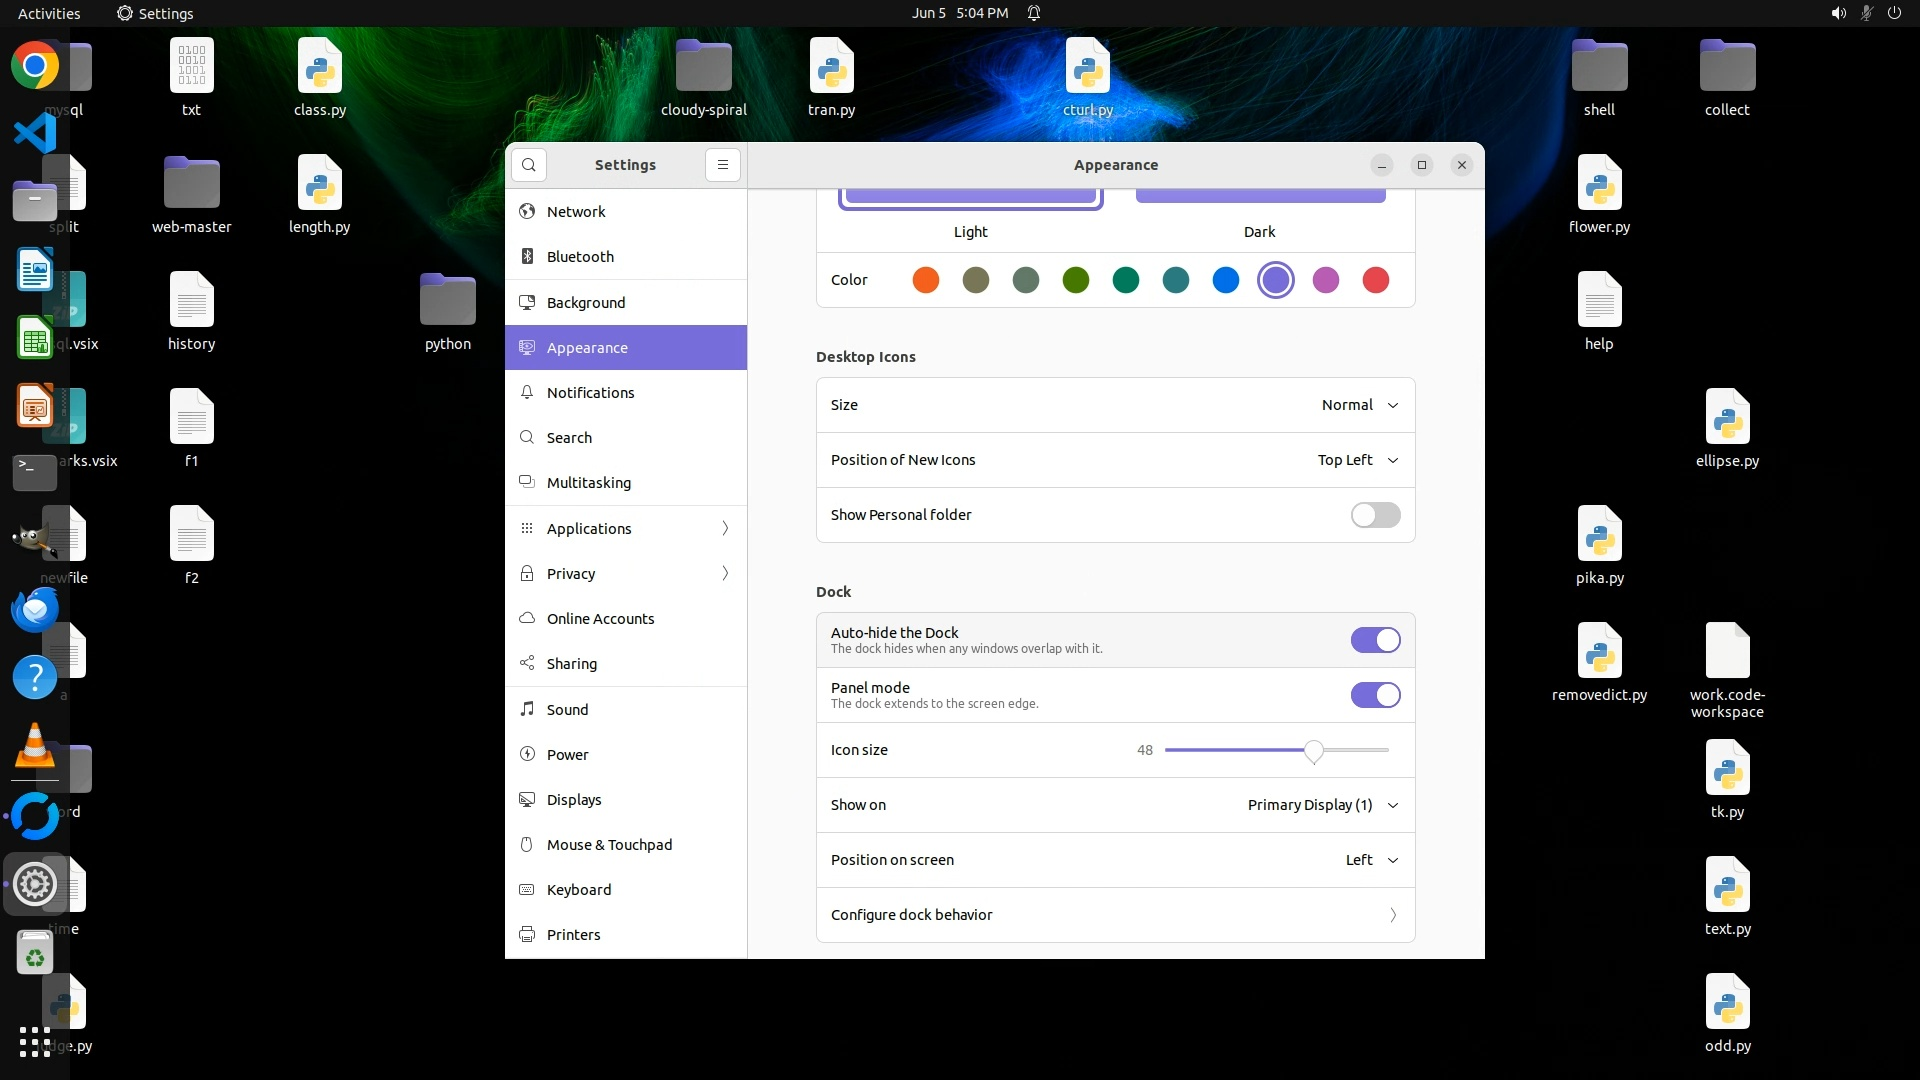Open the Position on screen dropdown

coord(1371,860)
